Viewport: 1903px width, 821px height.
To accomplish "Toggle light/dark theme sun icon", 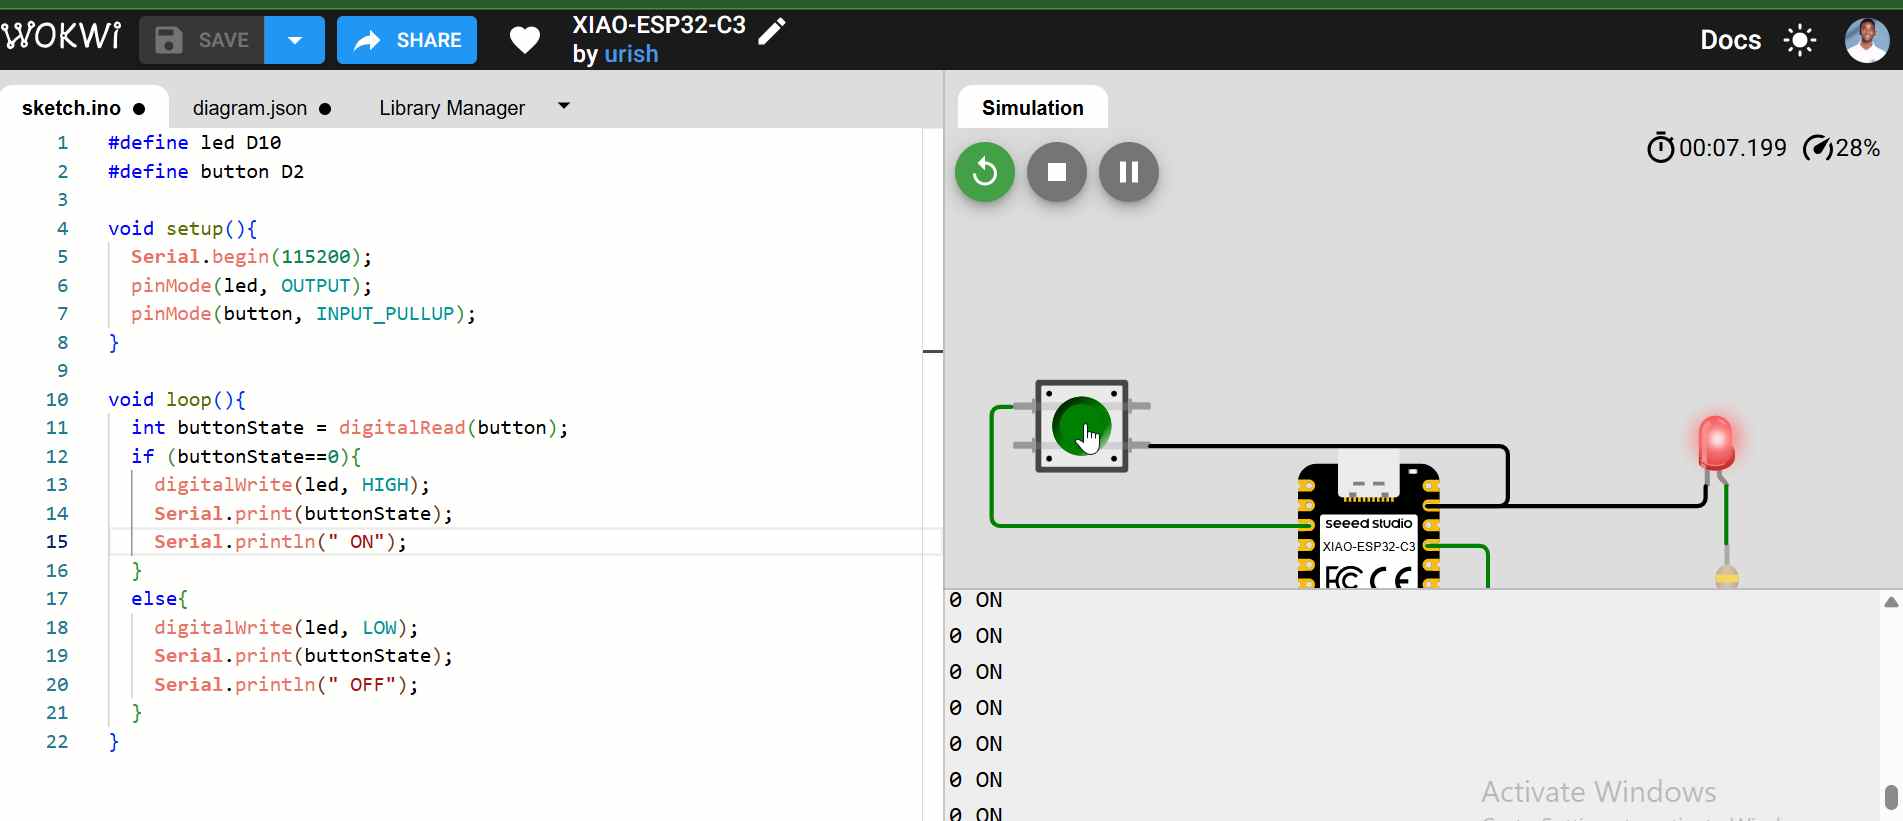I will [x=1800, y=40].
